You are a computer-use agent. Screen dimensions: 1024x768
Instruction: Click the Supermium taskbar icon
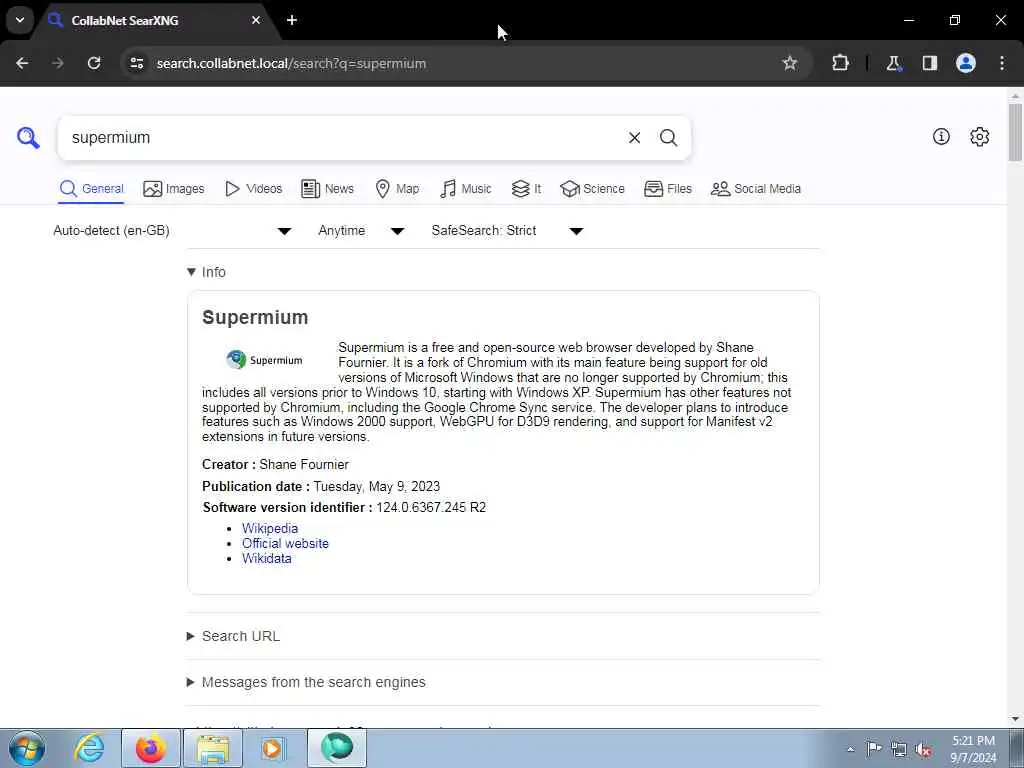coord(336,748)
